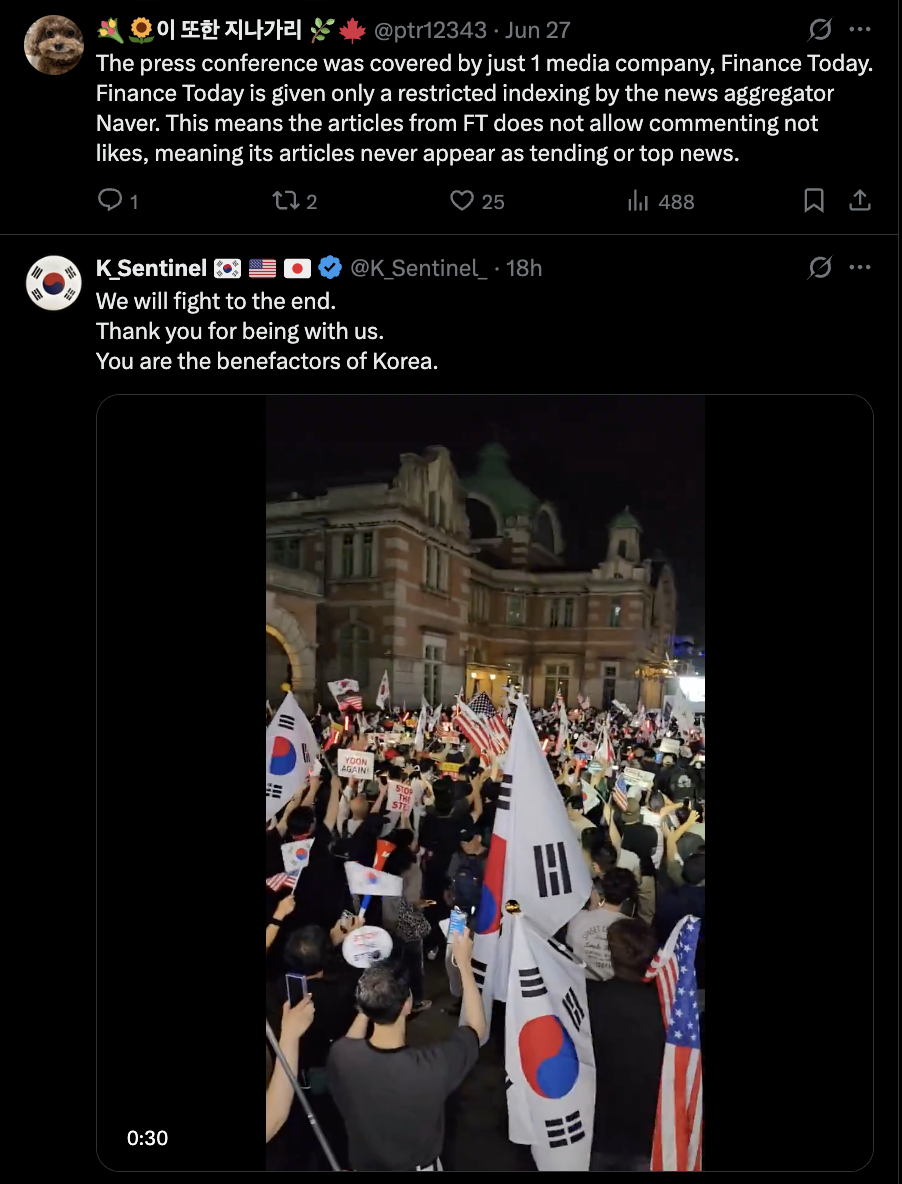
Task: Open the 18h tweet timestamp
Action: pos(524,268)
